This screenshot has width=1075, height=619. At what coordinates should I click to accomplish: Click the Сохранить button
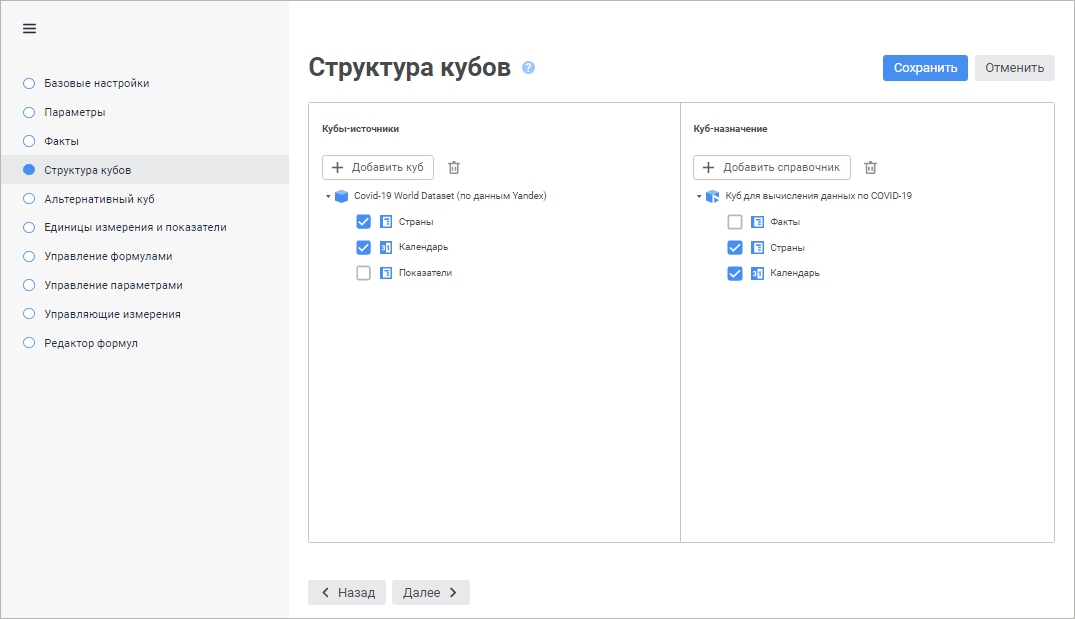click(925, 68)
